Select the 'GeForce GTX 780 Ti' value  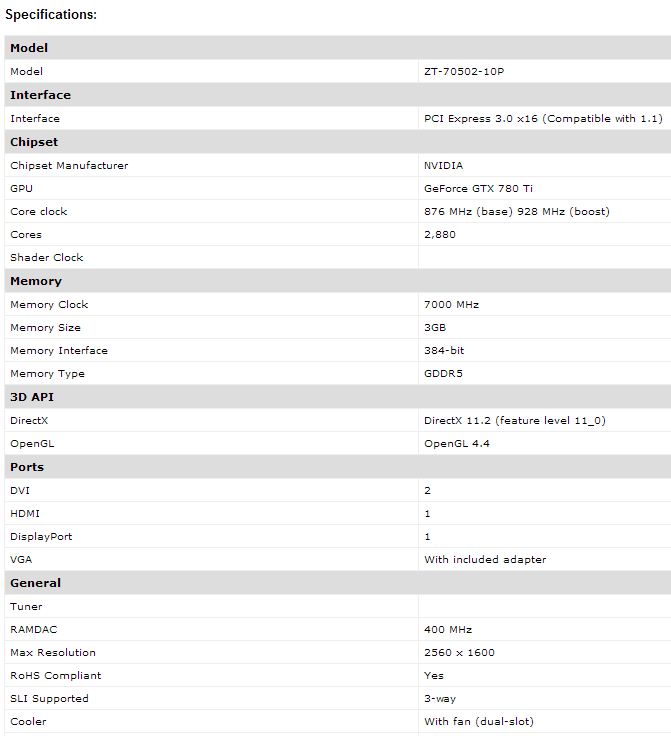pos(478,188)
